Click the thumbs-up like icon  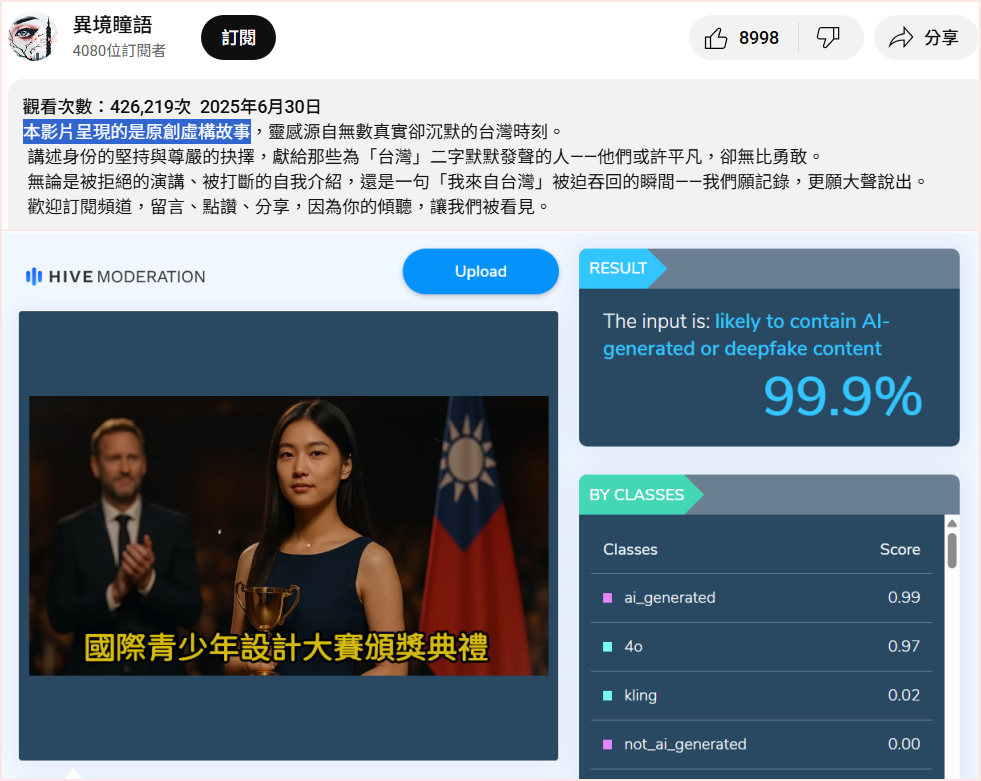(715, 38)
